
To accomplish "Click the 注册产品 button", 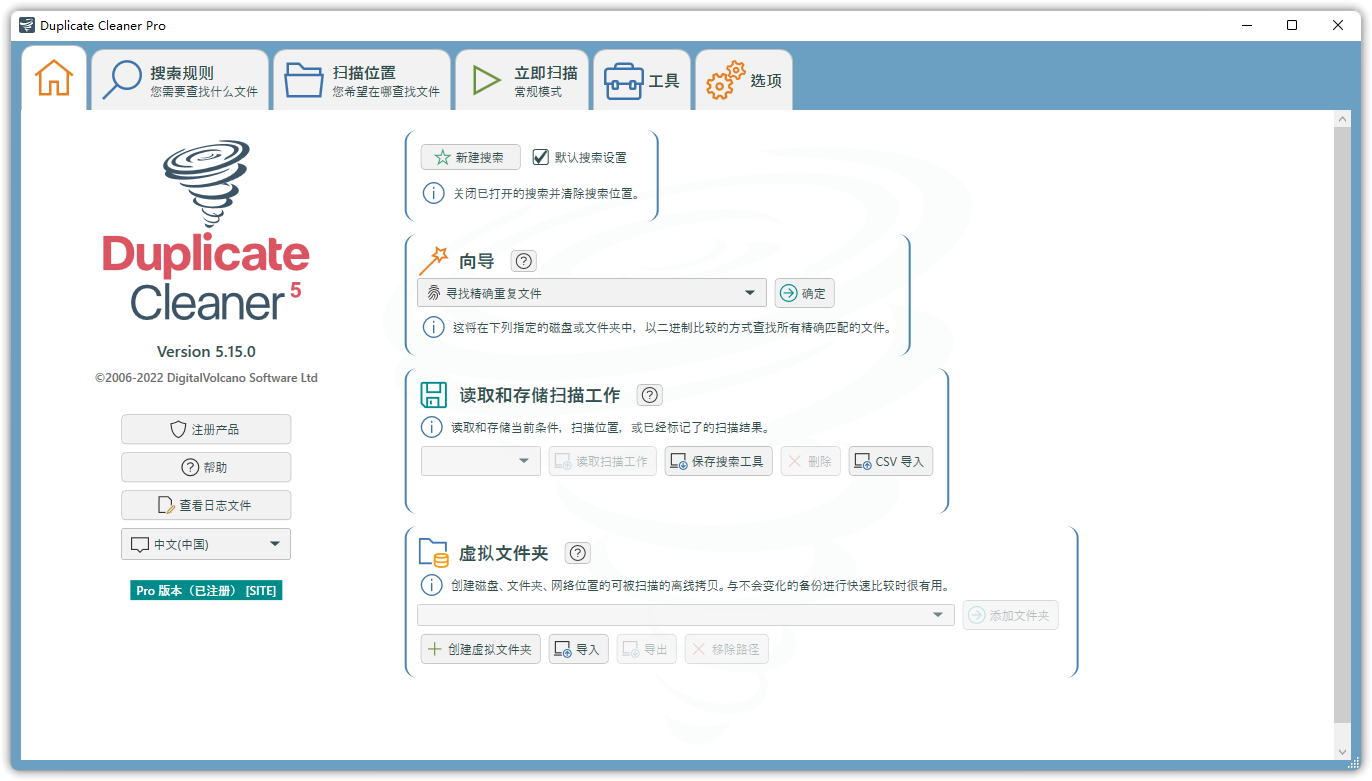I will (x=206, y=429).
